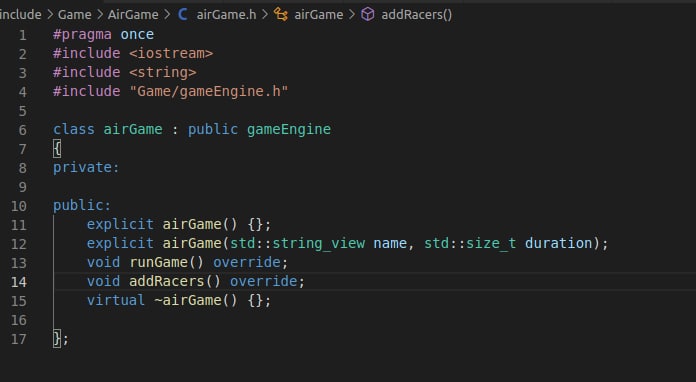Click the 'gameEngine' base class name
Image resolution: width=696 pixels, height=382 pixels.
pyautogui.click(x=289, y=129)
